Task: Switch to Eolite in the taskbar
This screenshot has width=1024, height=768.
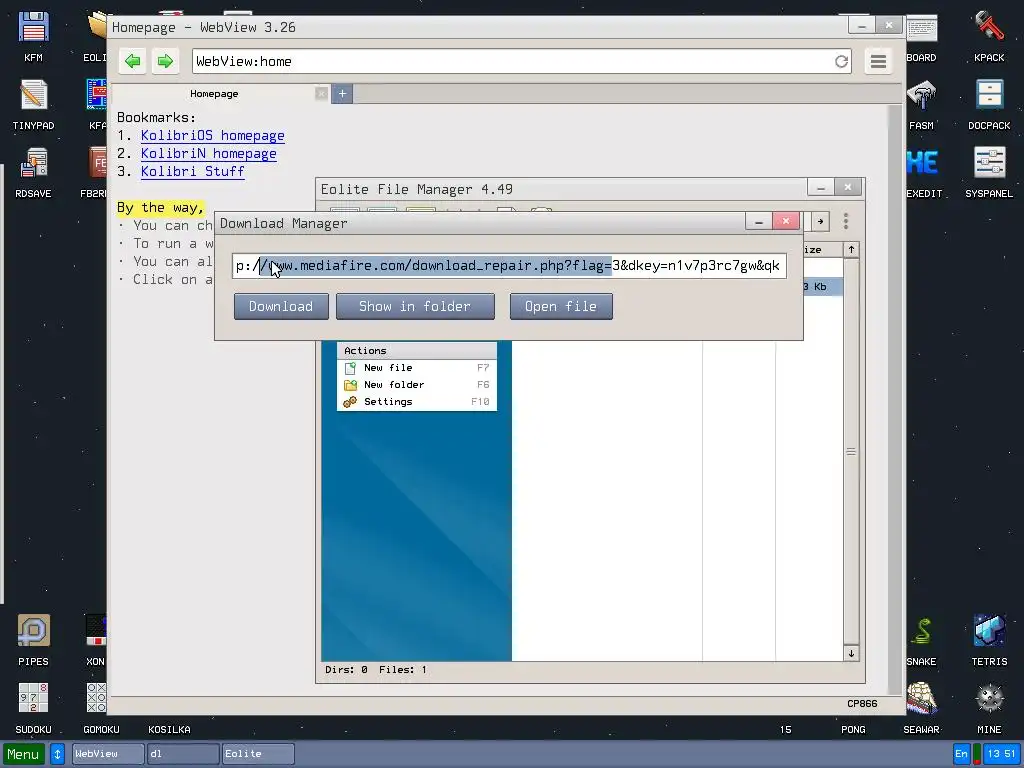Action: (258, 754)
